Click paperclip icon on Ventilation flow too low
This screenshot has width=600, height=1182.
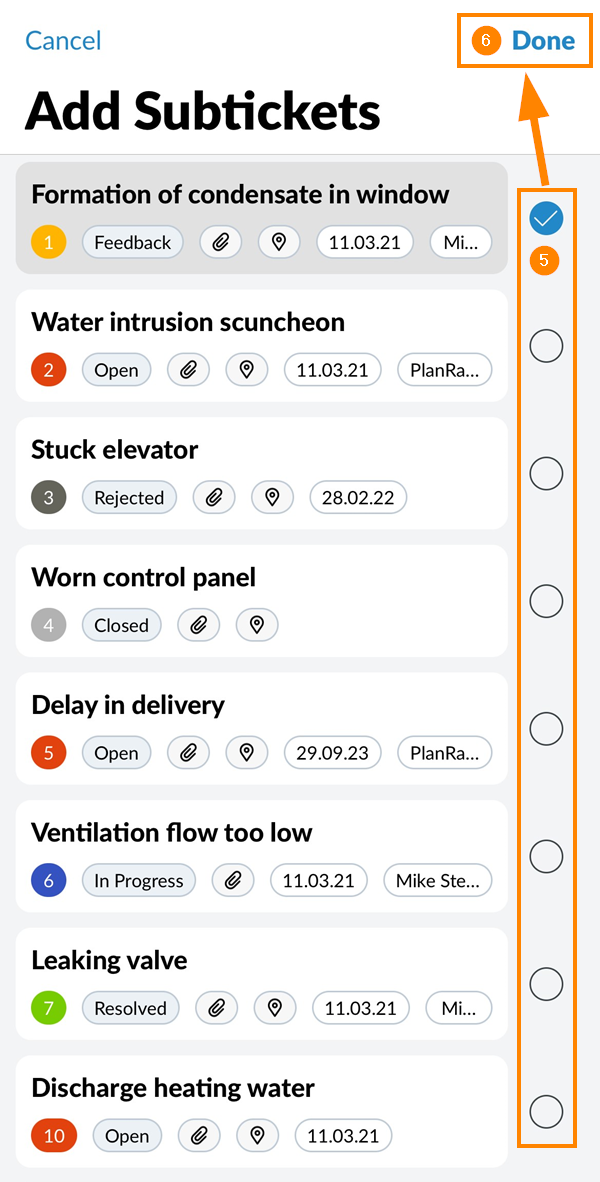(x=233, y=881)
